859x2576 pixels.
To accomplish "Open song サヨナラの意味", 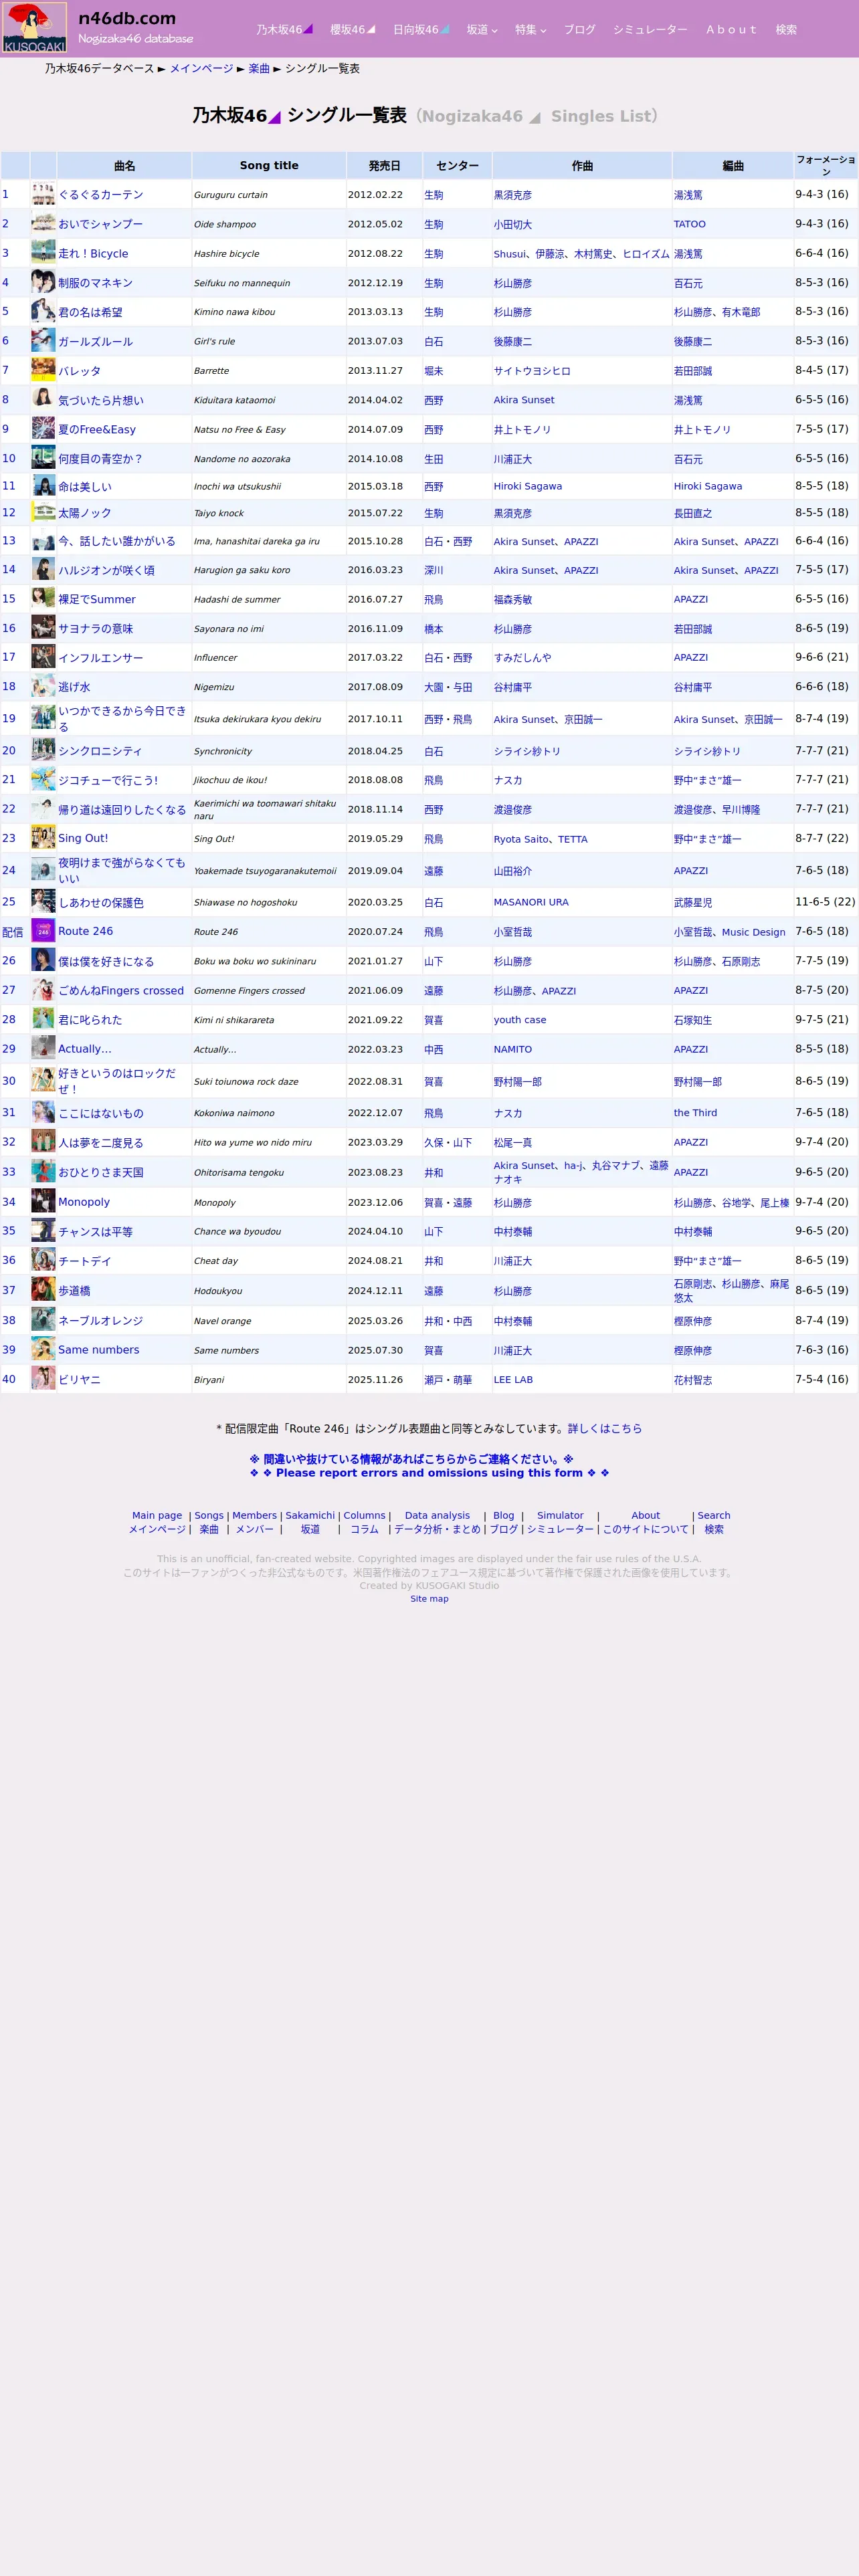I will click(95, 628).
